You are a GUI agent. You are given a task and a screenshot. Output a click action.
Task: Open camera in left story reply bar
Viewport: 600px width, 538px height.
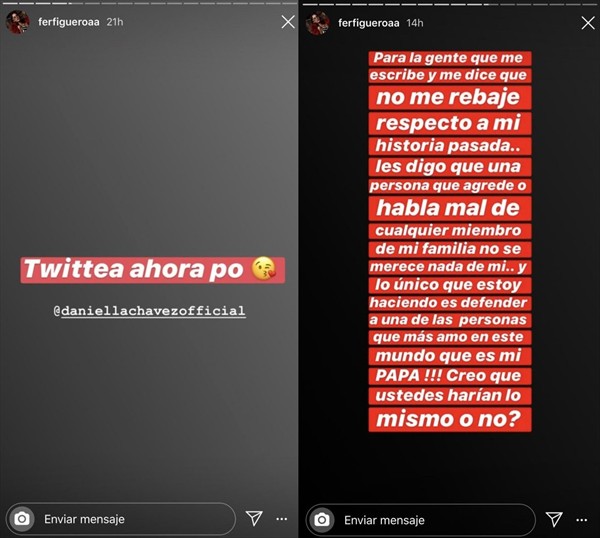[22, 519]
